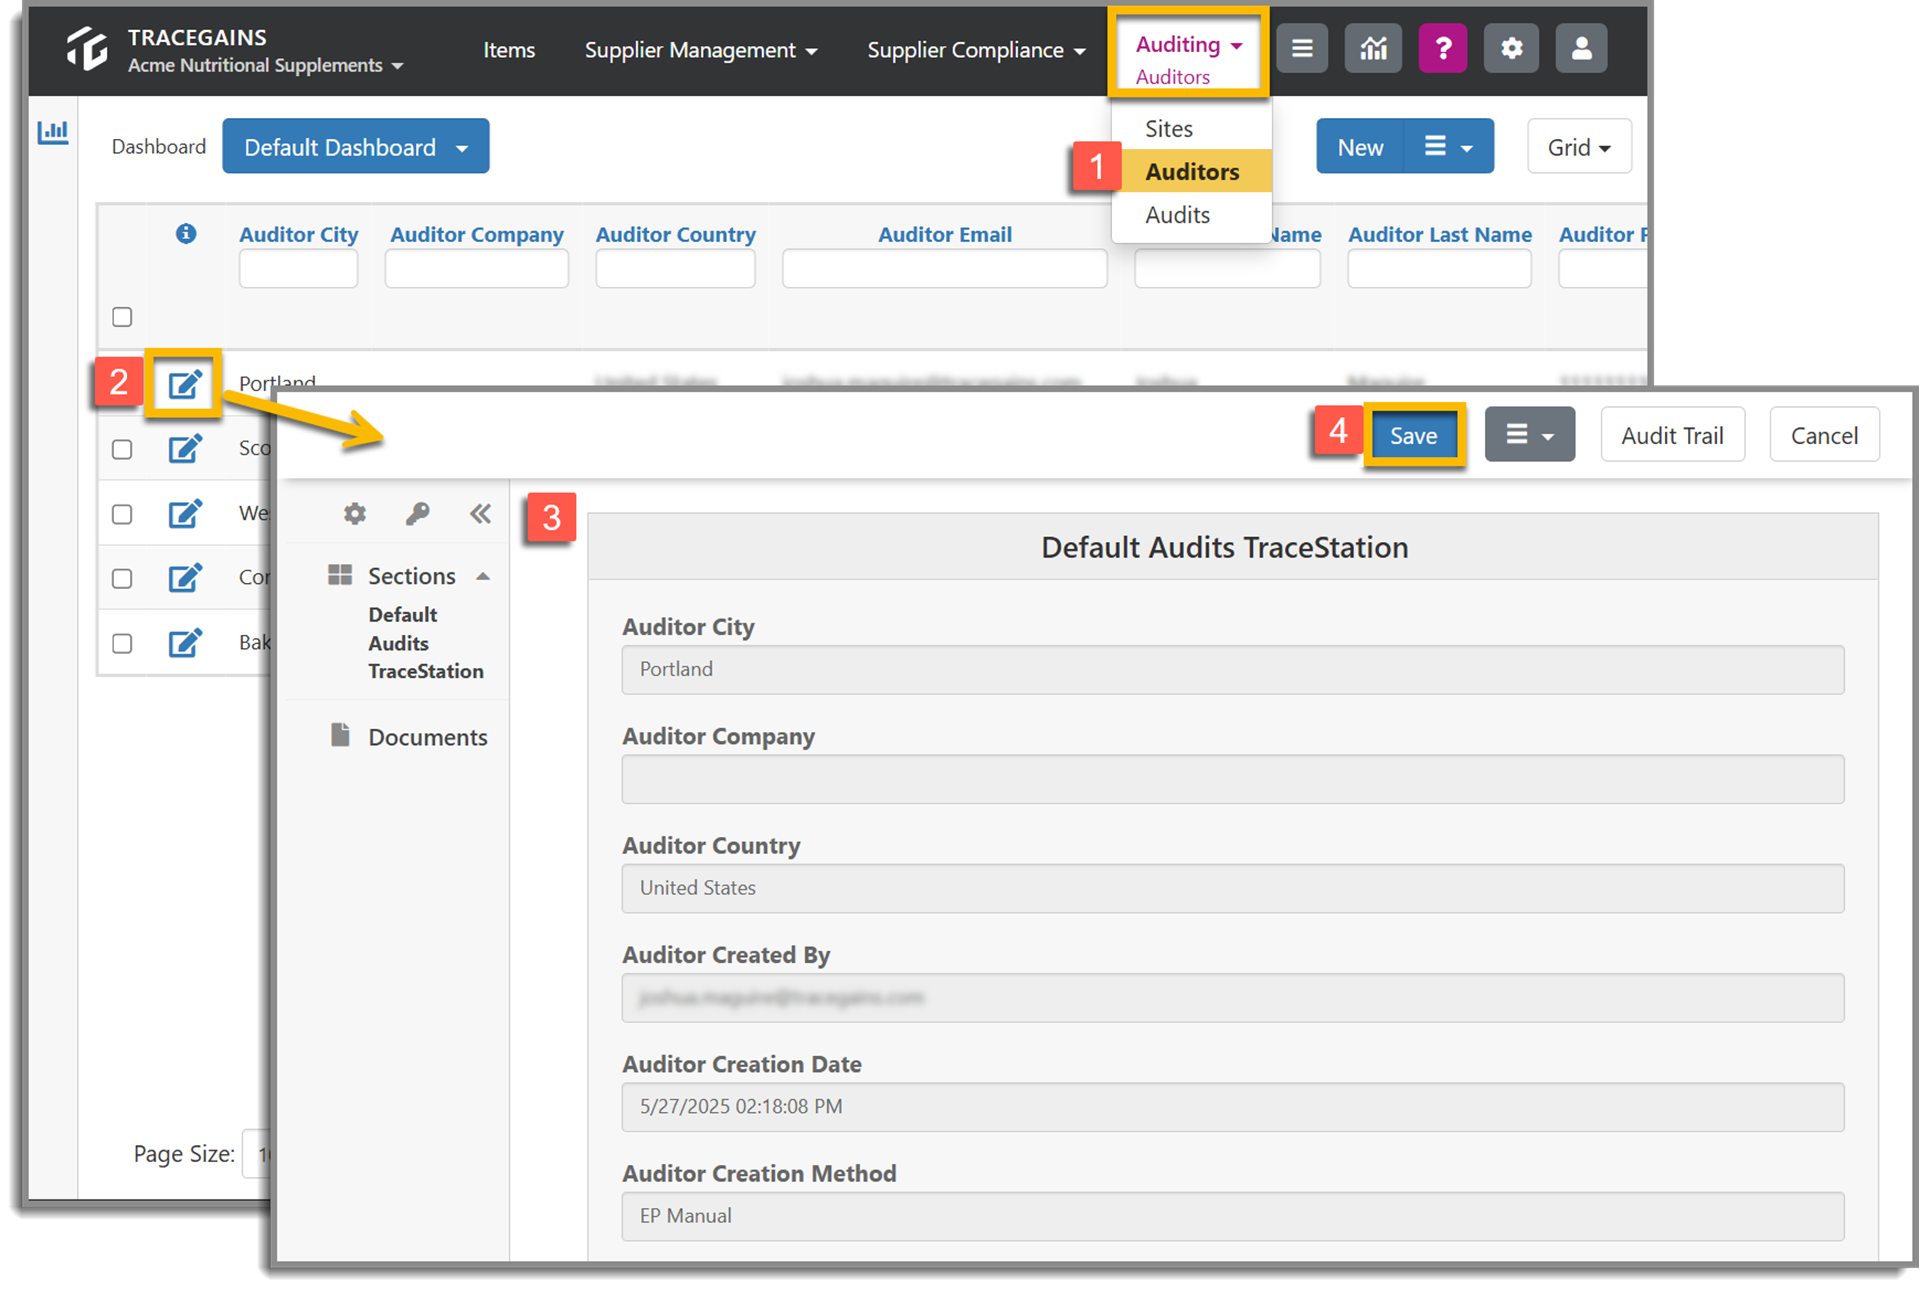Check the Cor row checkbox

tap(122, 579)
